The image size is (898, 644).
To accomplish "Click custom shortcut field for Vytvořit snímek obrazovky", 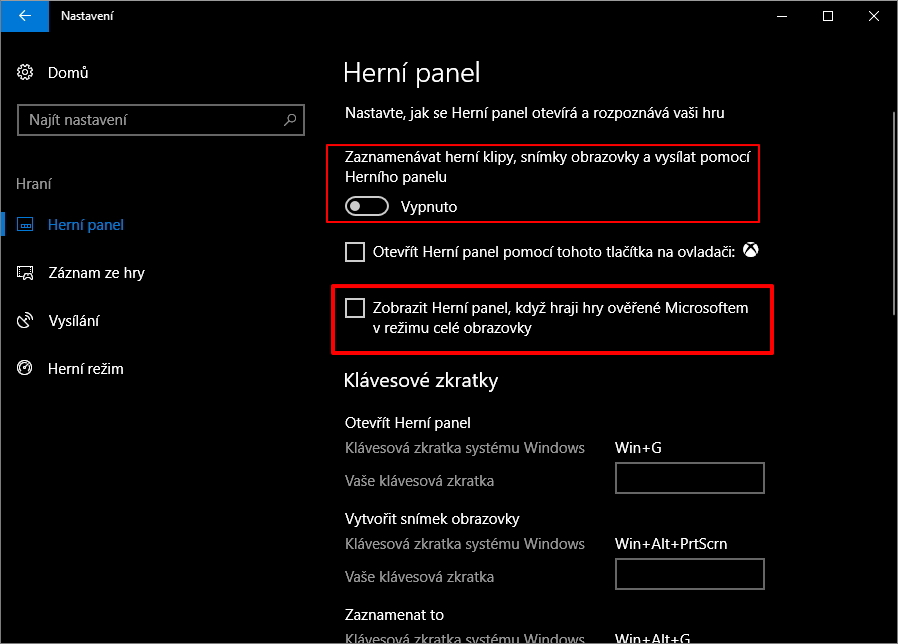I will coord(689,574).
